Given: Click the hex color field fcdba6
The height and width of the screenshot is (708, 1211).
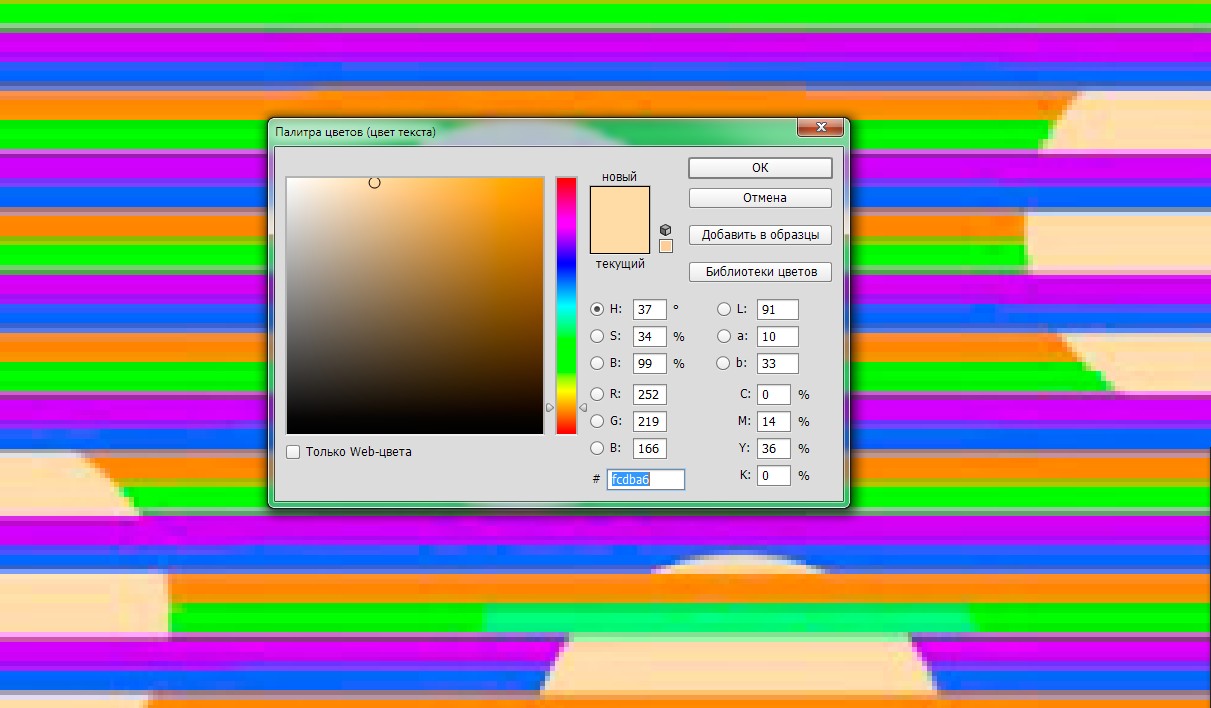Looking at the screenshot, I should click(x=646, y=479).
